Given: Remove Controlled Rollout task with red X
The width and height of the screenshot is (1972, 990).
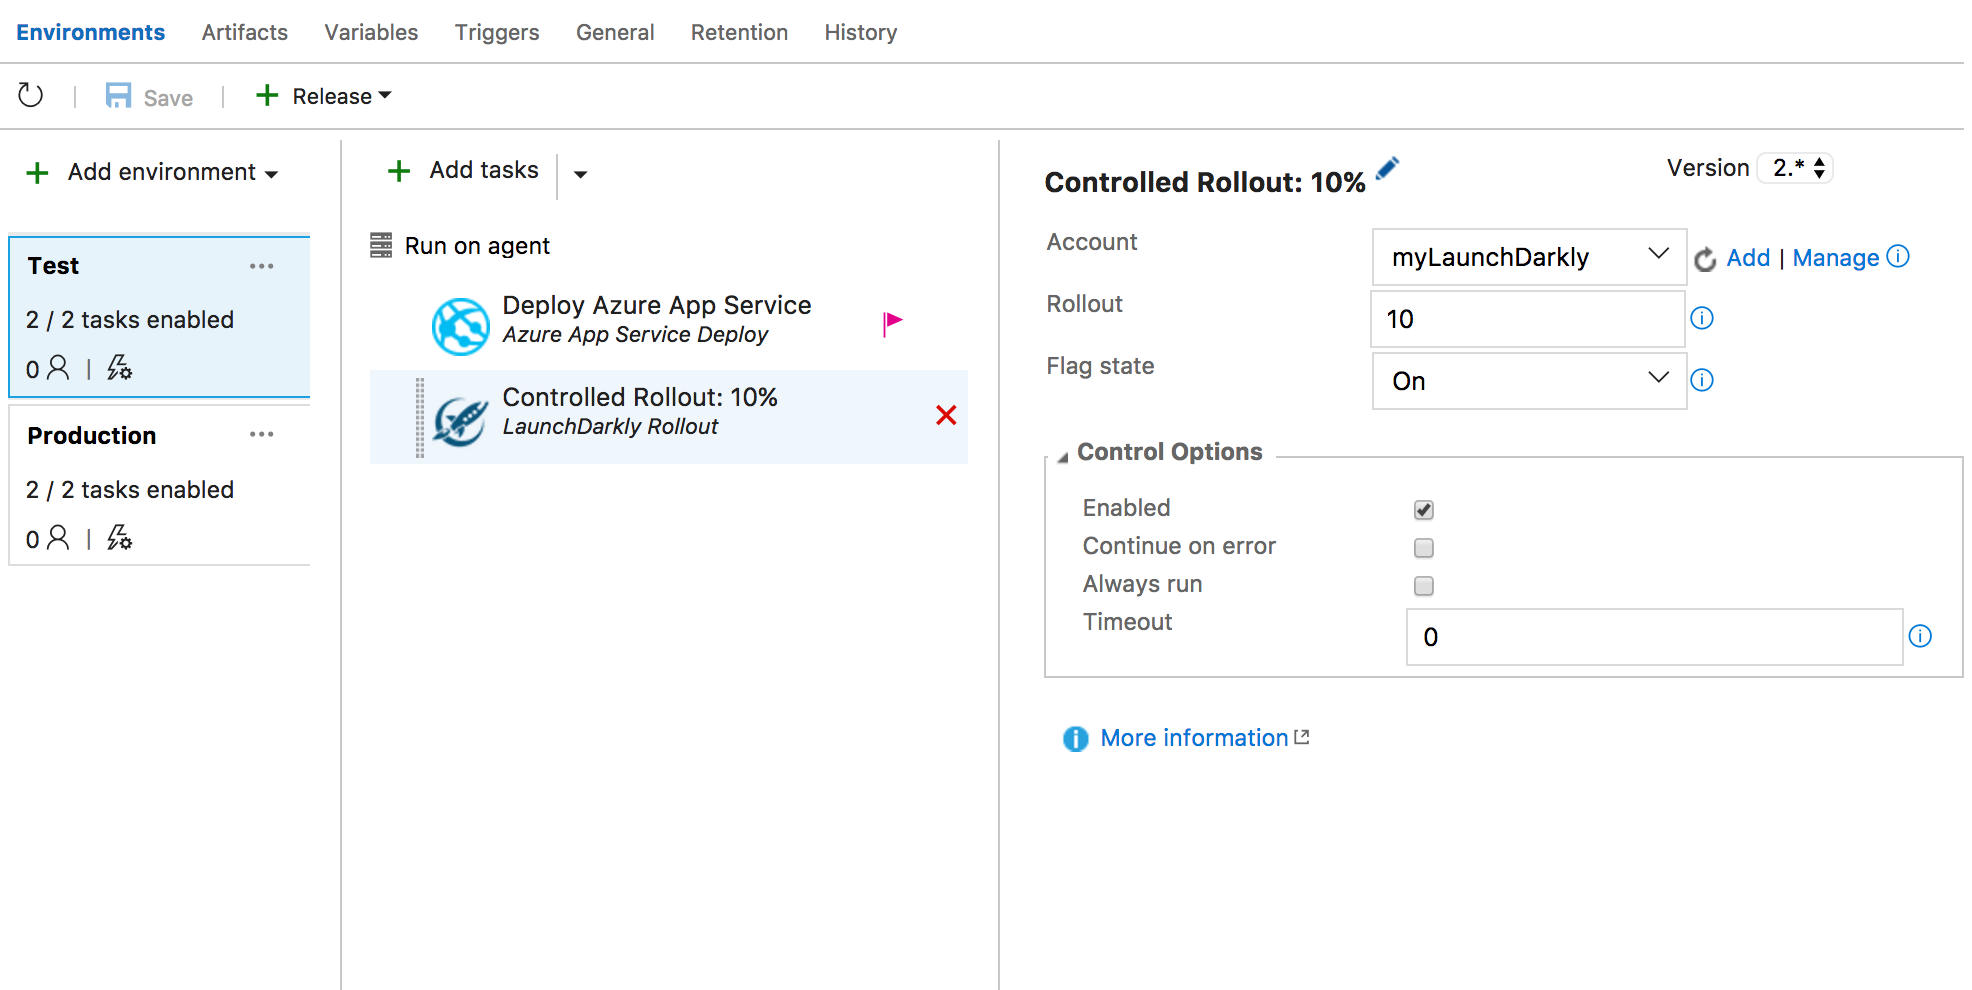Looking at the screenshot, I should coord(946,415).
